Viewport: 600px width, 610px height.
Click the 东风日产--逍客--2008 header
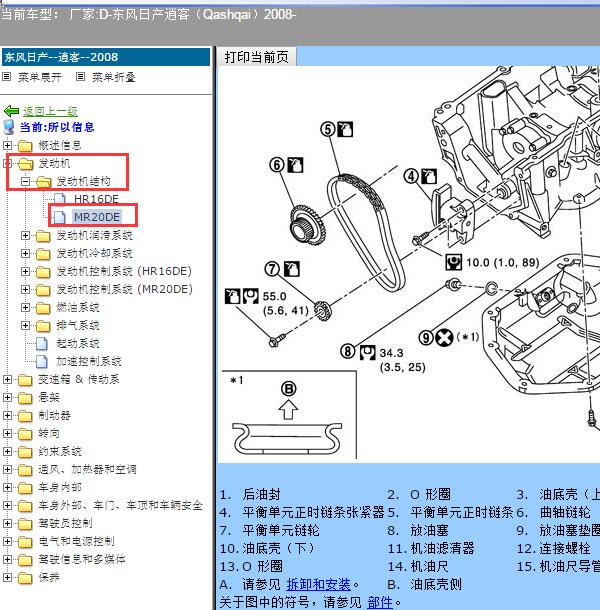tap(106, 57)
